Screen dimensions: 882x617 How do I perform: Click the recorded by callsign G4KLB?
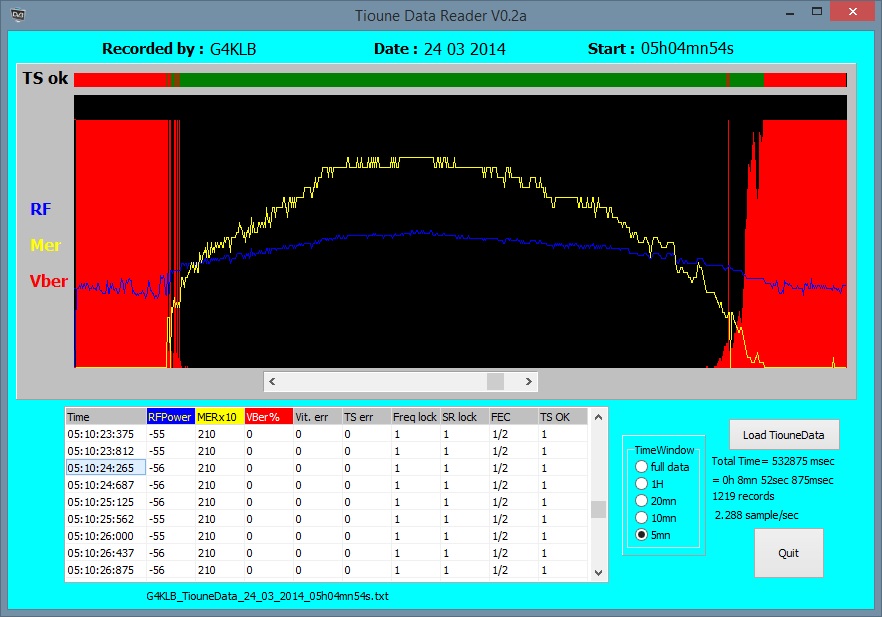233,49
